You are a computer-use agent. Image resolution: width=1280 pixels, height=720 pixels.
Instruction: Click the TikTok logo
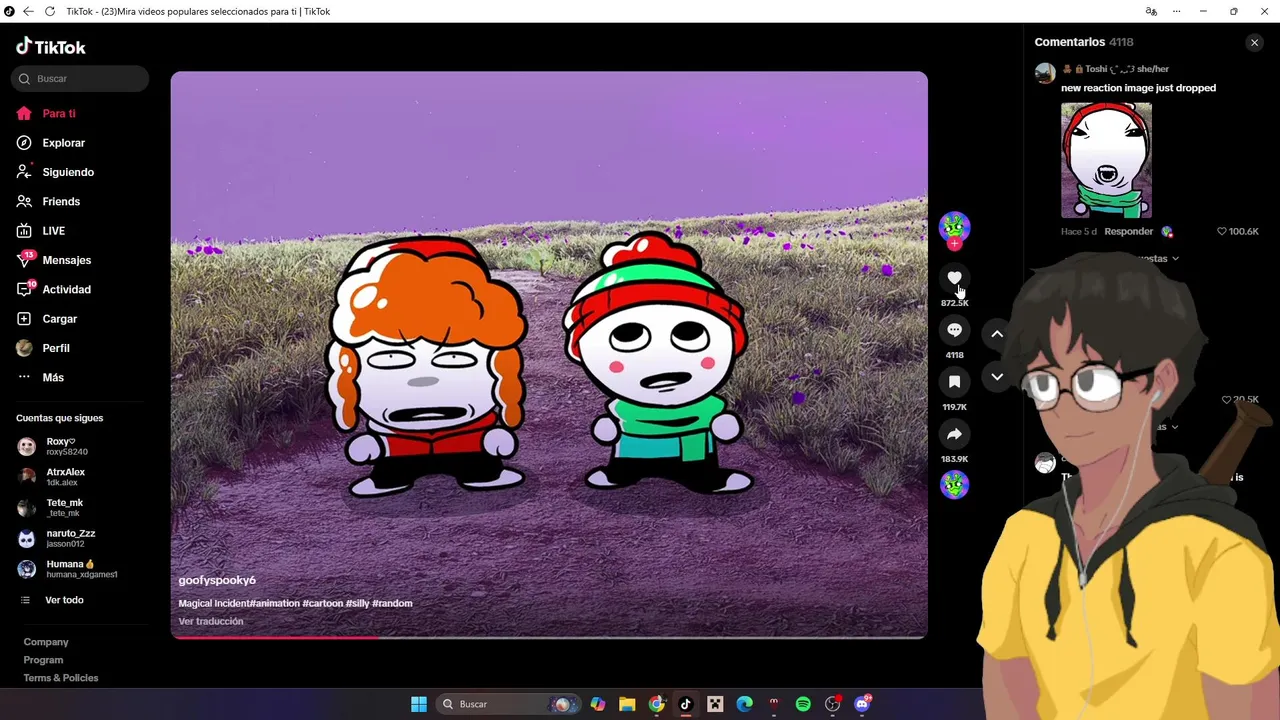pyautogui.click(x=51, y=47)
